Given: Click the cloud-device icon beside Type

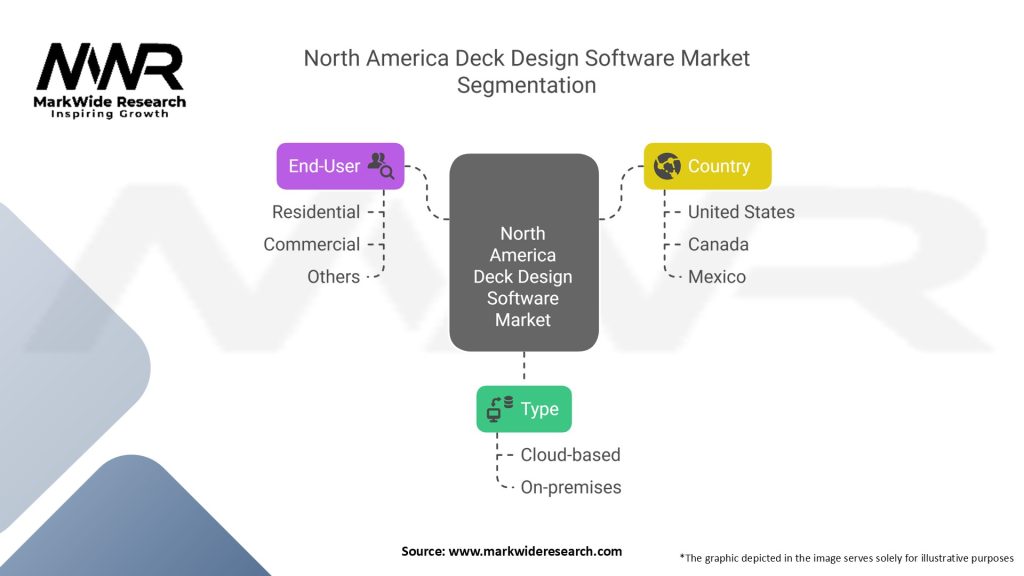Looking at the screenshot, I should (499, 409).
